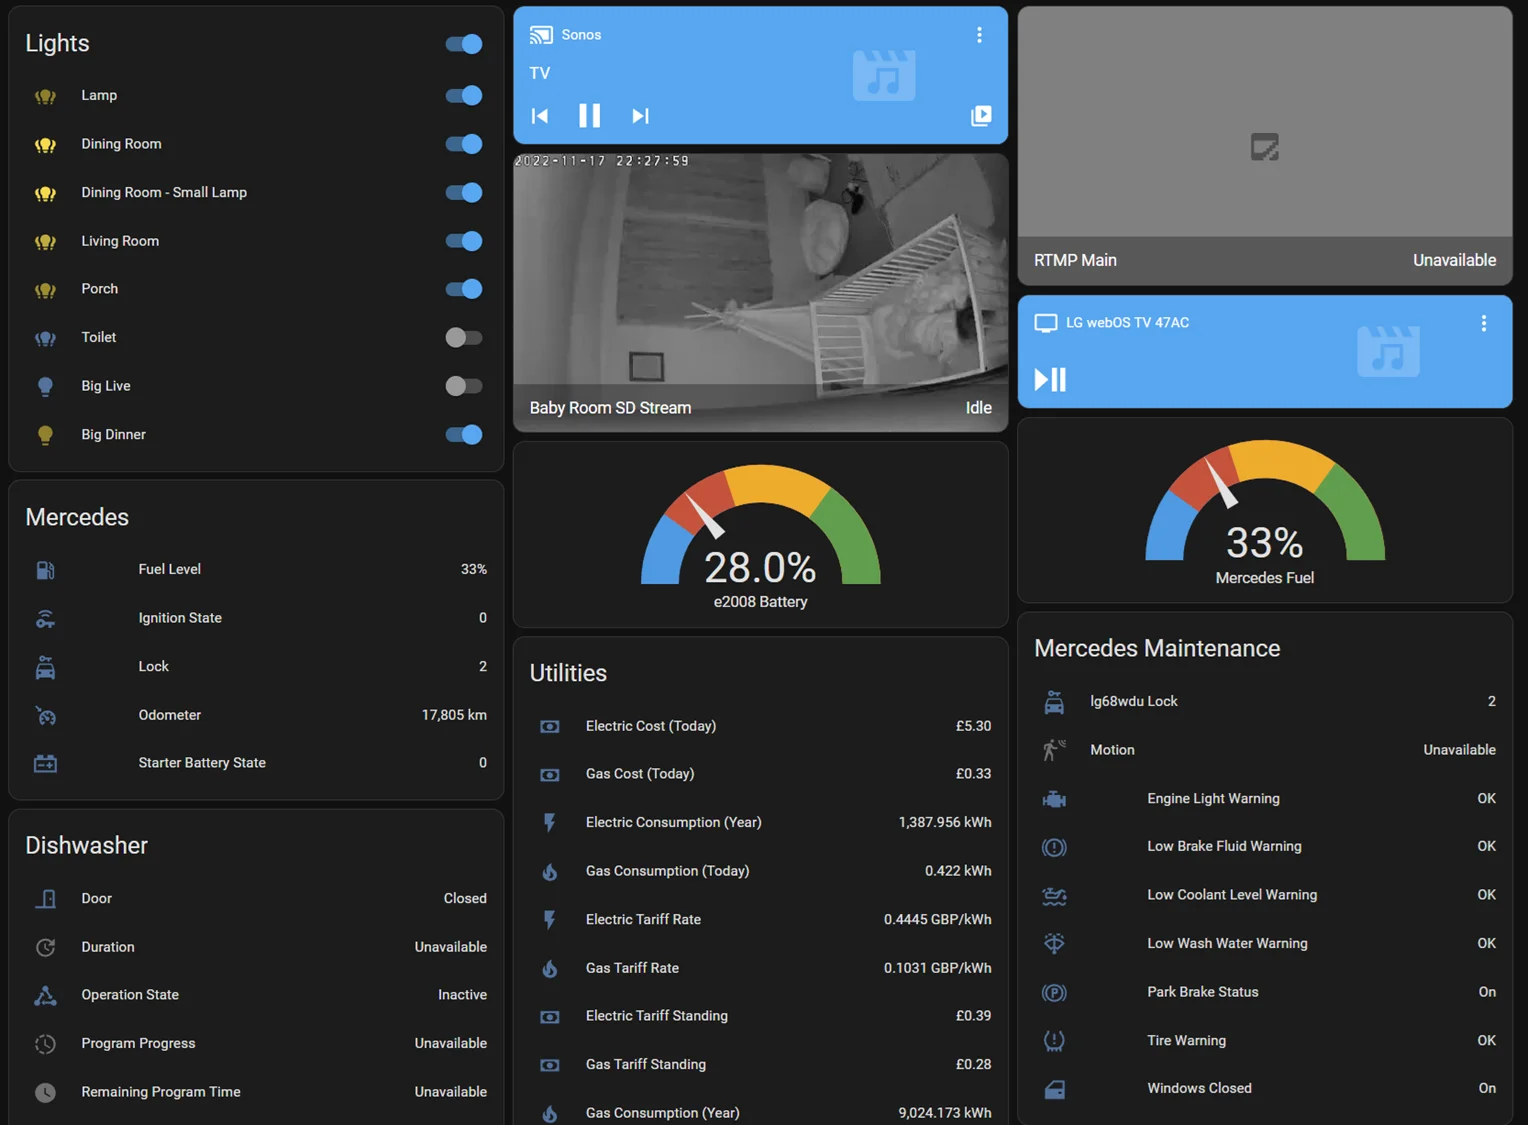The width and height of the screenshot is (1528, 1125).
Task: Toggle the Big Live light on
Action: (464, 386)
